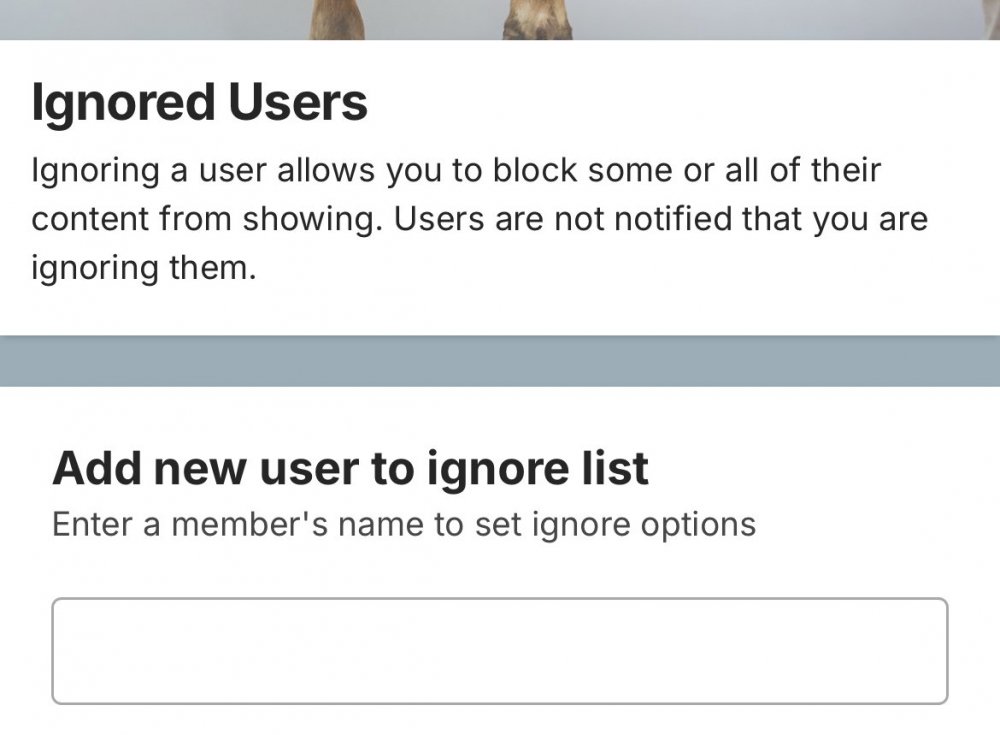
Task: Click the description line starting "Ignoring a user"
Action: coord(455,170)
